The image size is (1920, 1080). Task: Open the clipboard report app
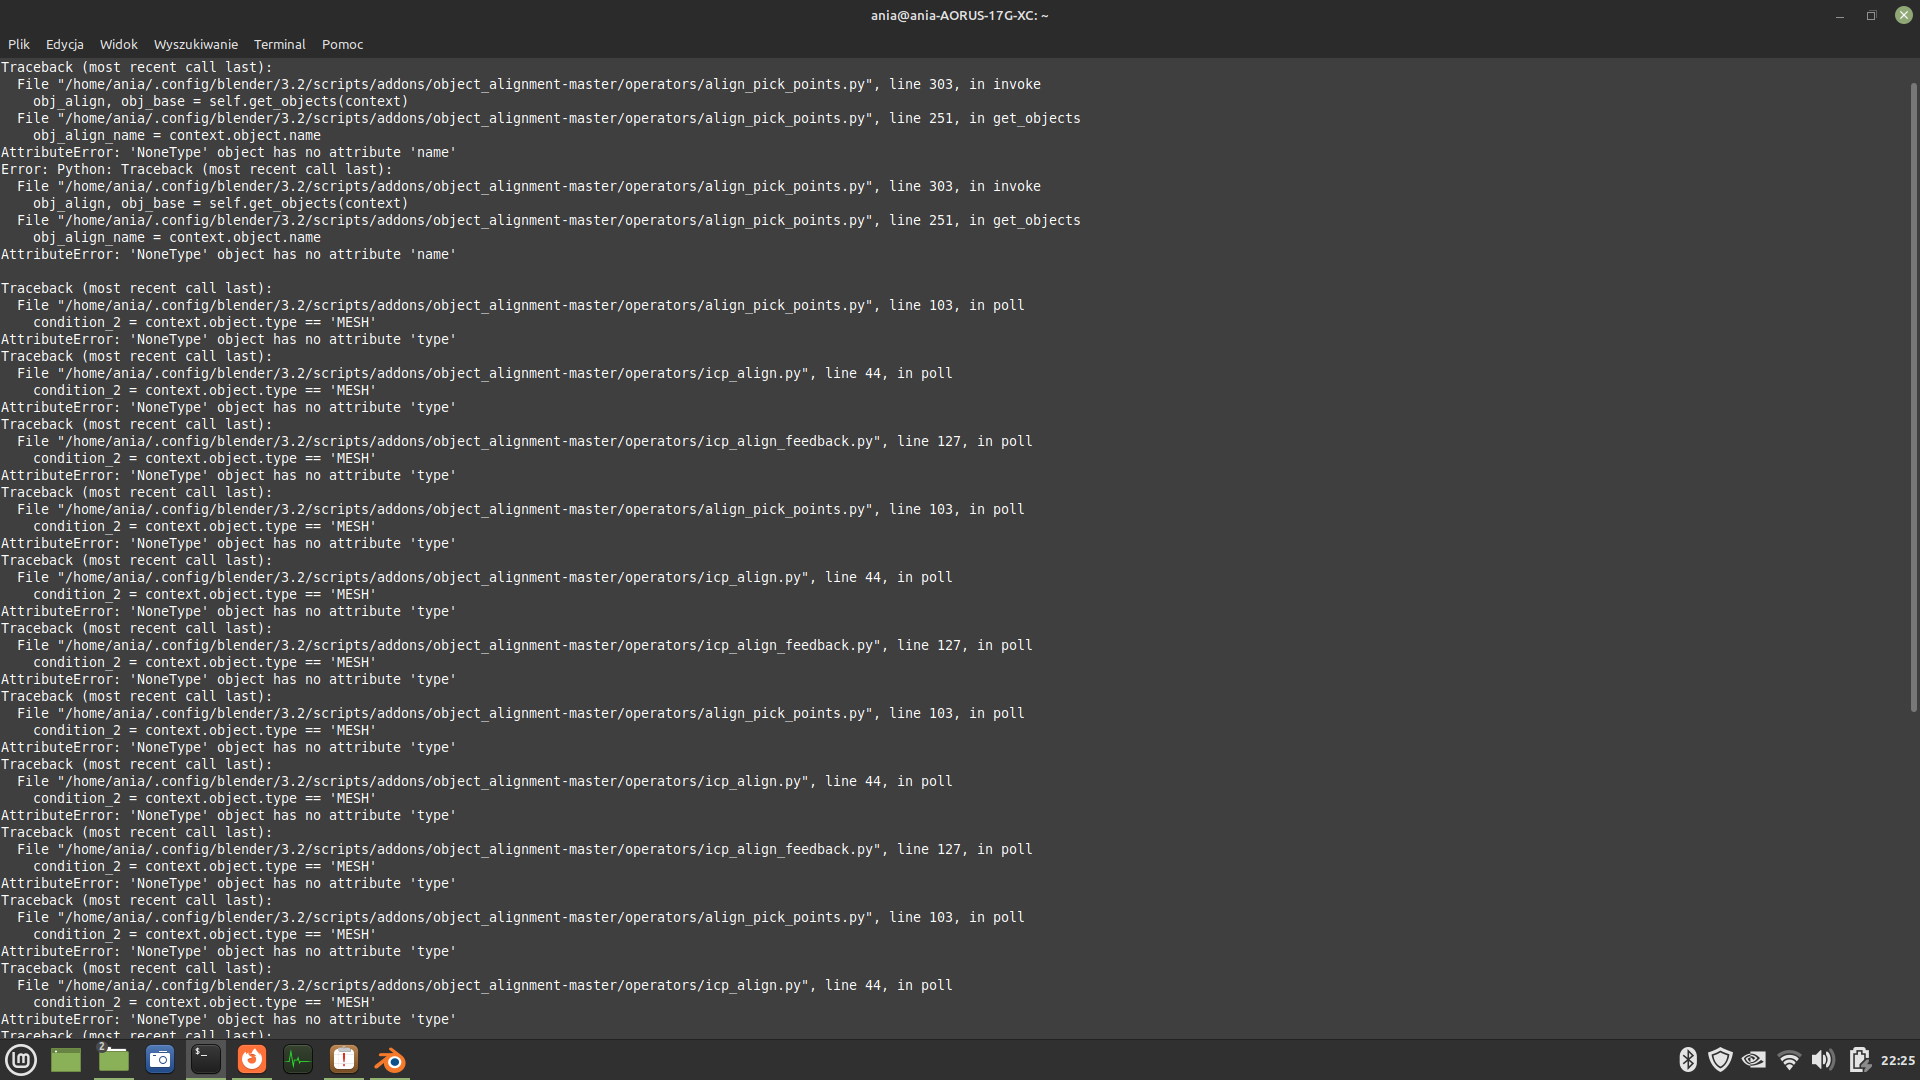343,1059
